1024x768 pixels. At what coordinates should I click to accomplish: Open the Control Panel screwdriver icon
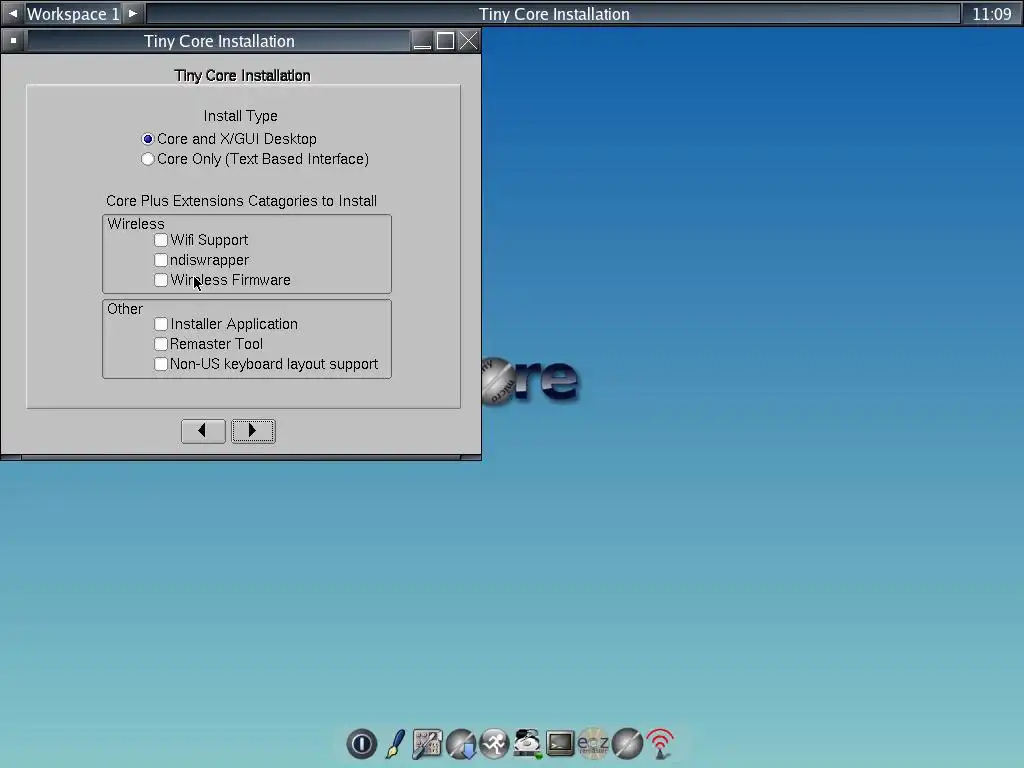(428, 744)
